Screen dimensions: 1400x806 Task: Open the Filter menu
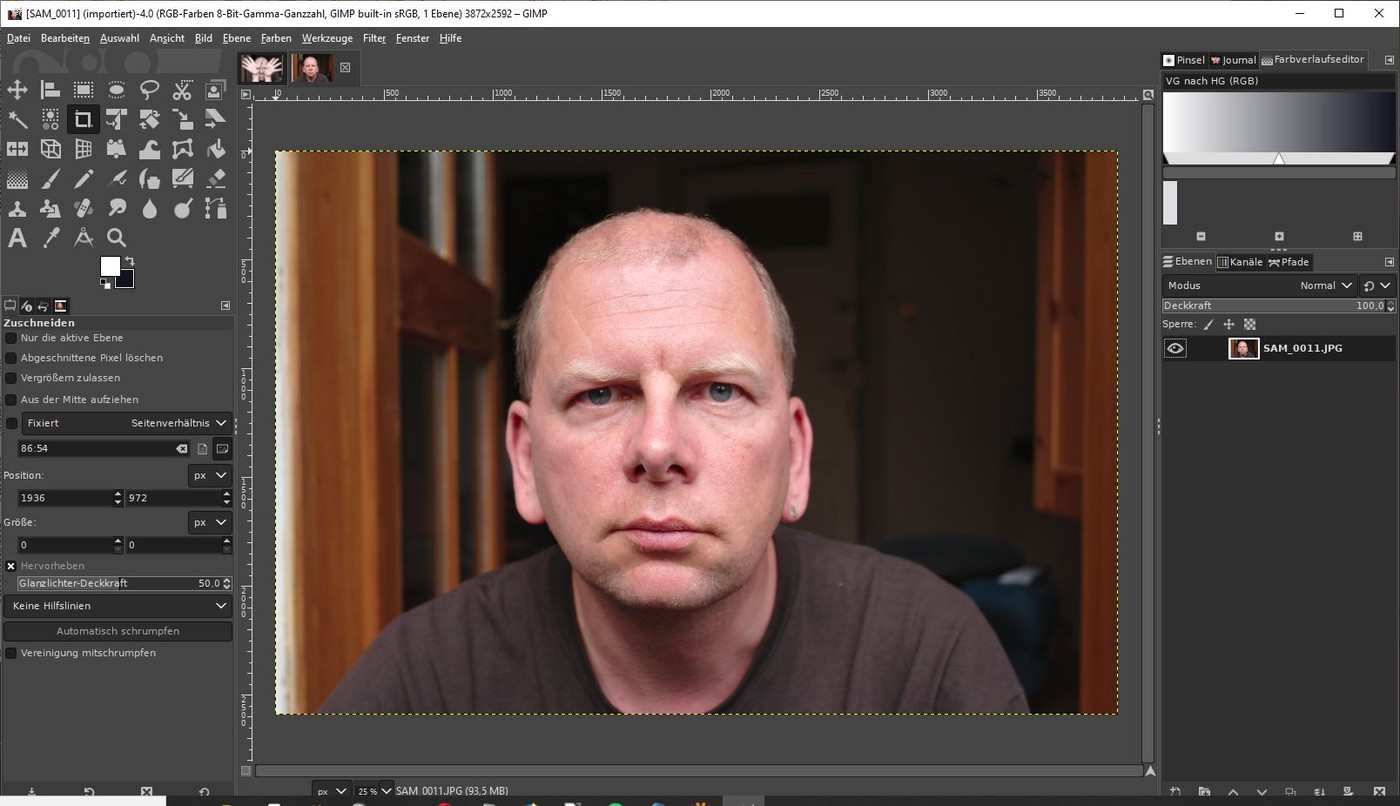point(374,38)
